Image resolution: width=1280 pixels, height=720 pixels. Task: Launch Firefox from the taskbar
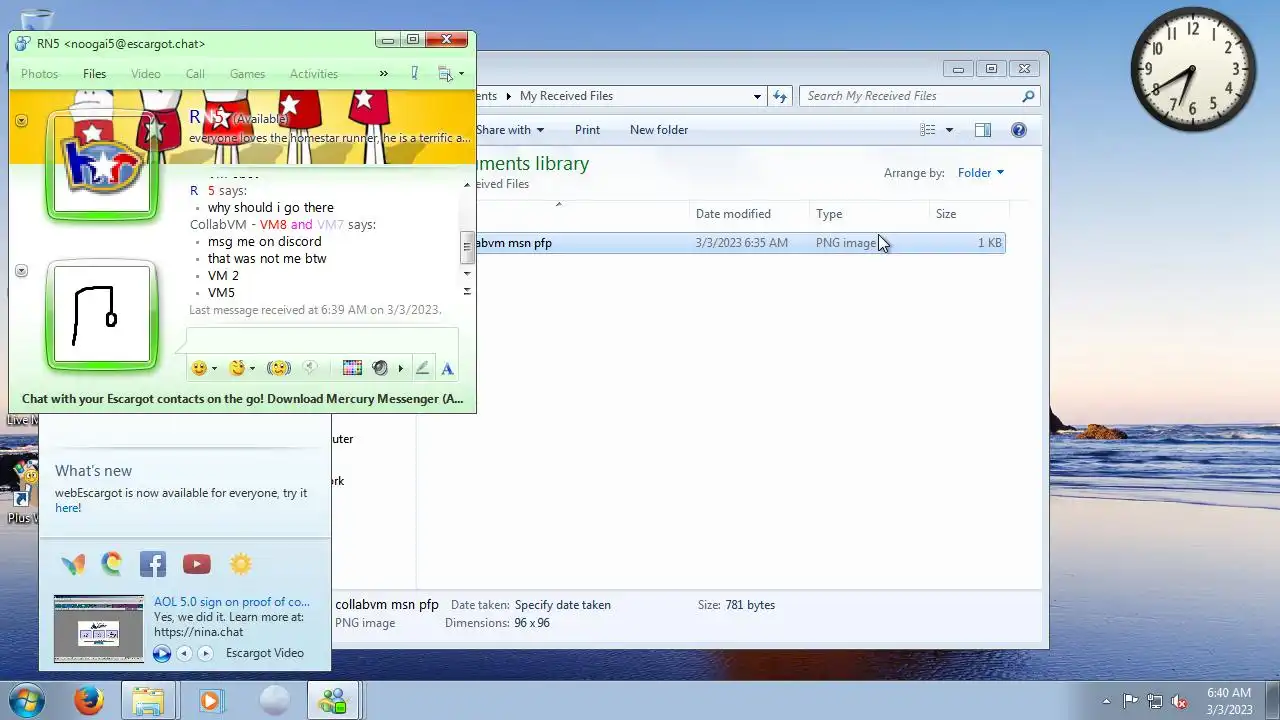[89, 701]
